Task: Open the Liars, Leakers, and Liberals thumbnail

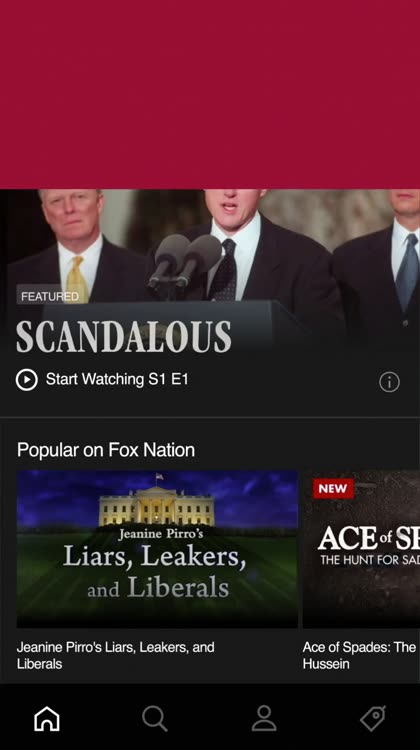Action: click(x=157, y=549)
